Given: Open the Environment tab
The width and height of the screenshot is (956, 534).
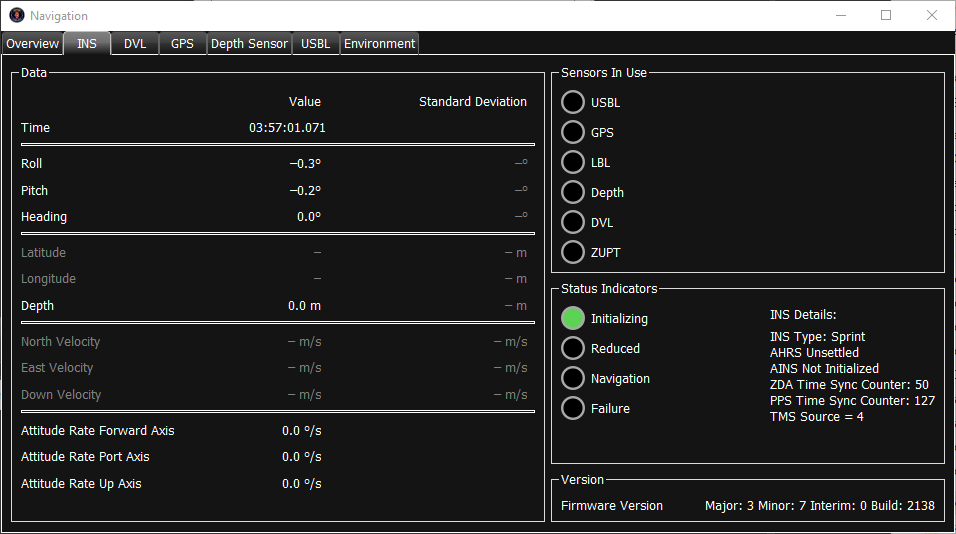Looking at the screenshot, I should pyautogui.click(x=379, y=44).
